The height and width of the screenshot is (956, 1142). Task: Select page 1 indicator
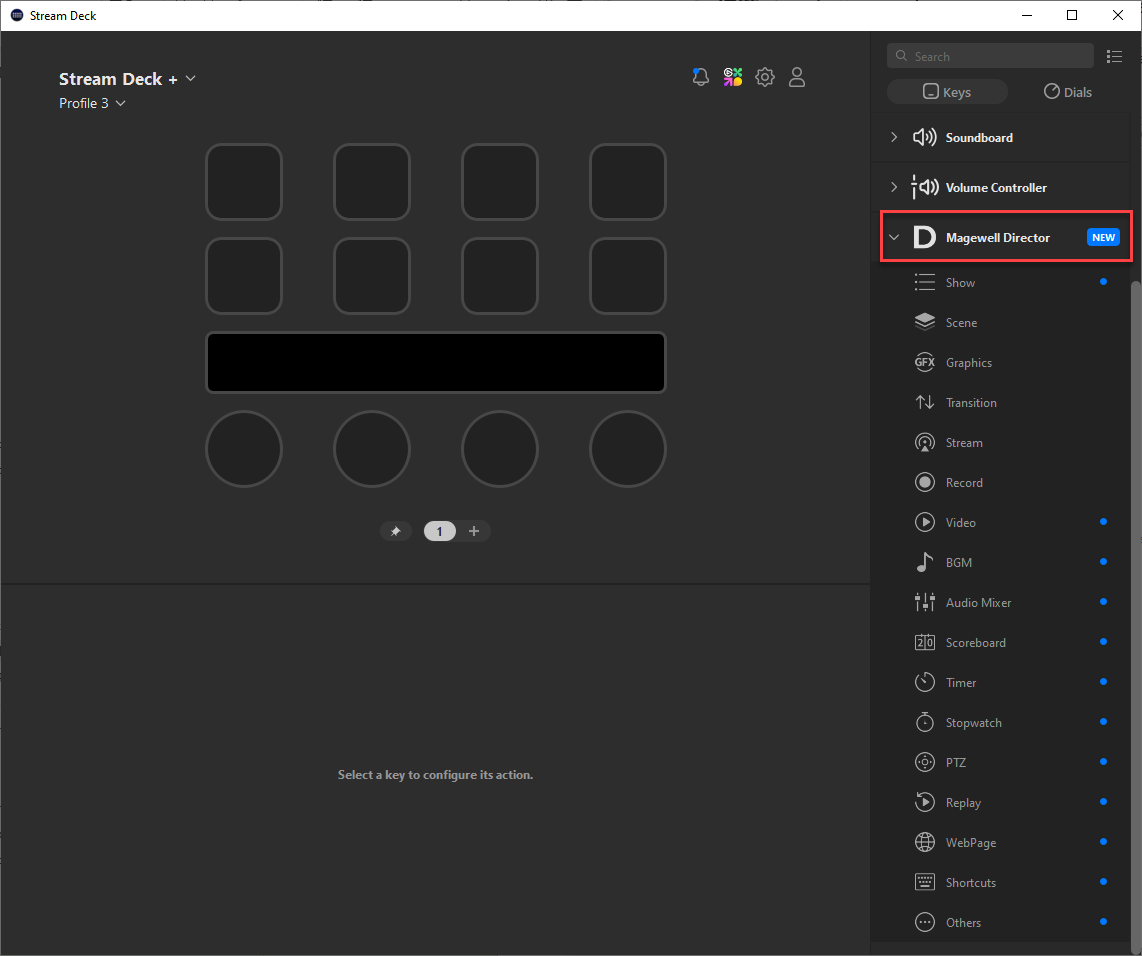click(439, 532)
